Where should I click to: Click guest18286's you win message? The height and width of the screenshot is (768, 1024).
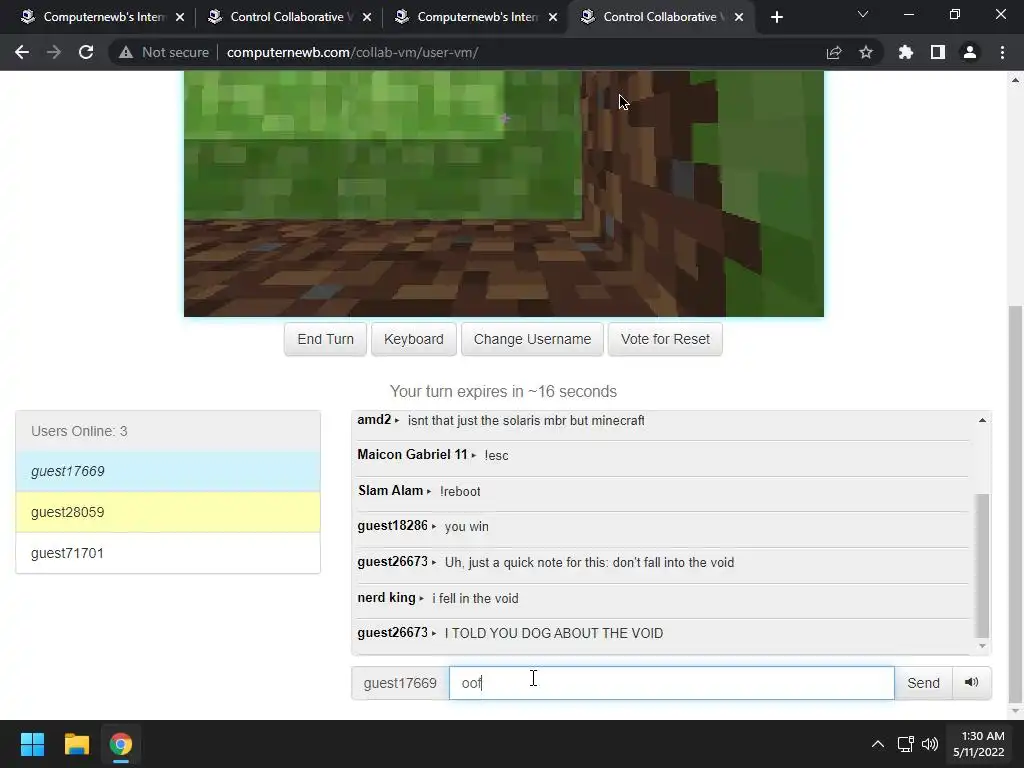point(466,526)
